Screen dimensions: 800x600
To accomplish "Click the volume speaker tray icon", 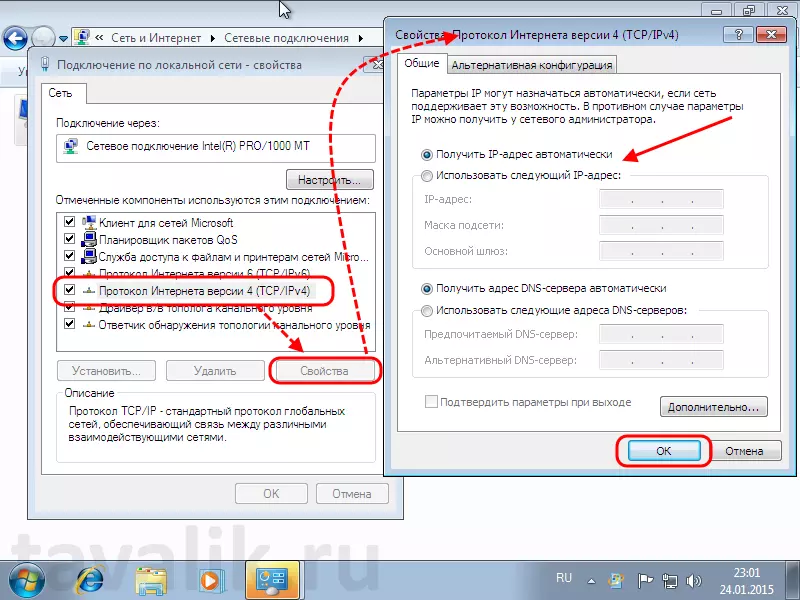I will coord(693,581).
